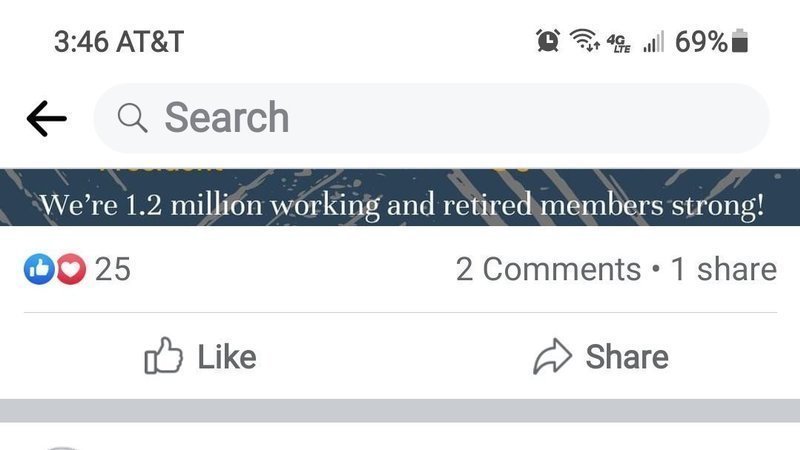This screenshot has width=800, height=450.
Task: Tap the 69% battery percentage text
Action: [x=701, y=42]
